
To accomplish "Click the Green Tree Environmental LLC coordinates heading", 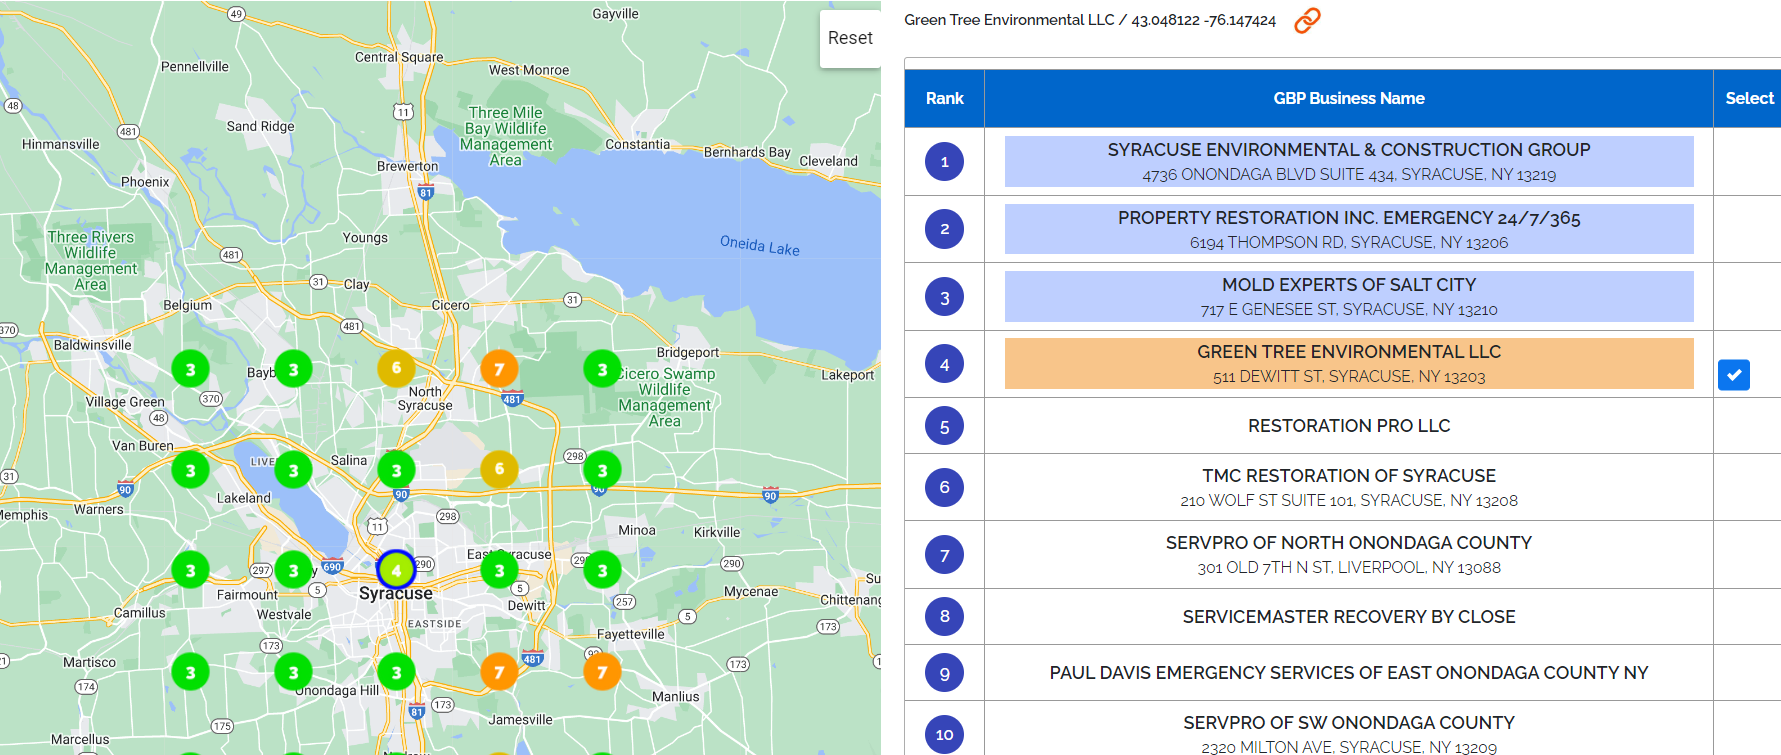I will tap(1090, 20).
